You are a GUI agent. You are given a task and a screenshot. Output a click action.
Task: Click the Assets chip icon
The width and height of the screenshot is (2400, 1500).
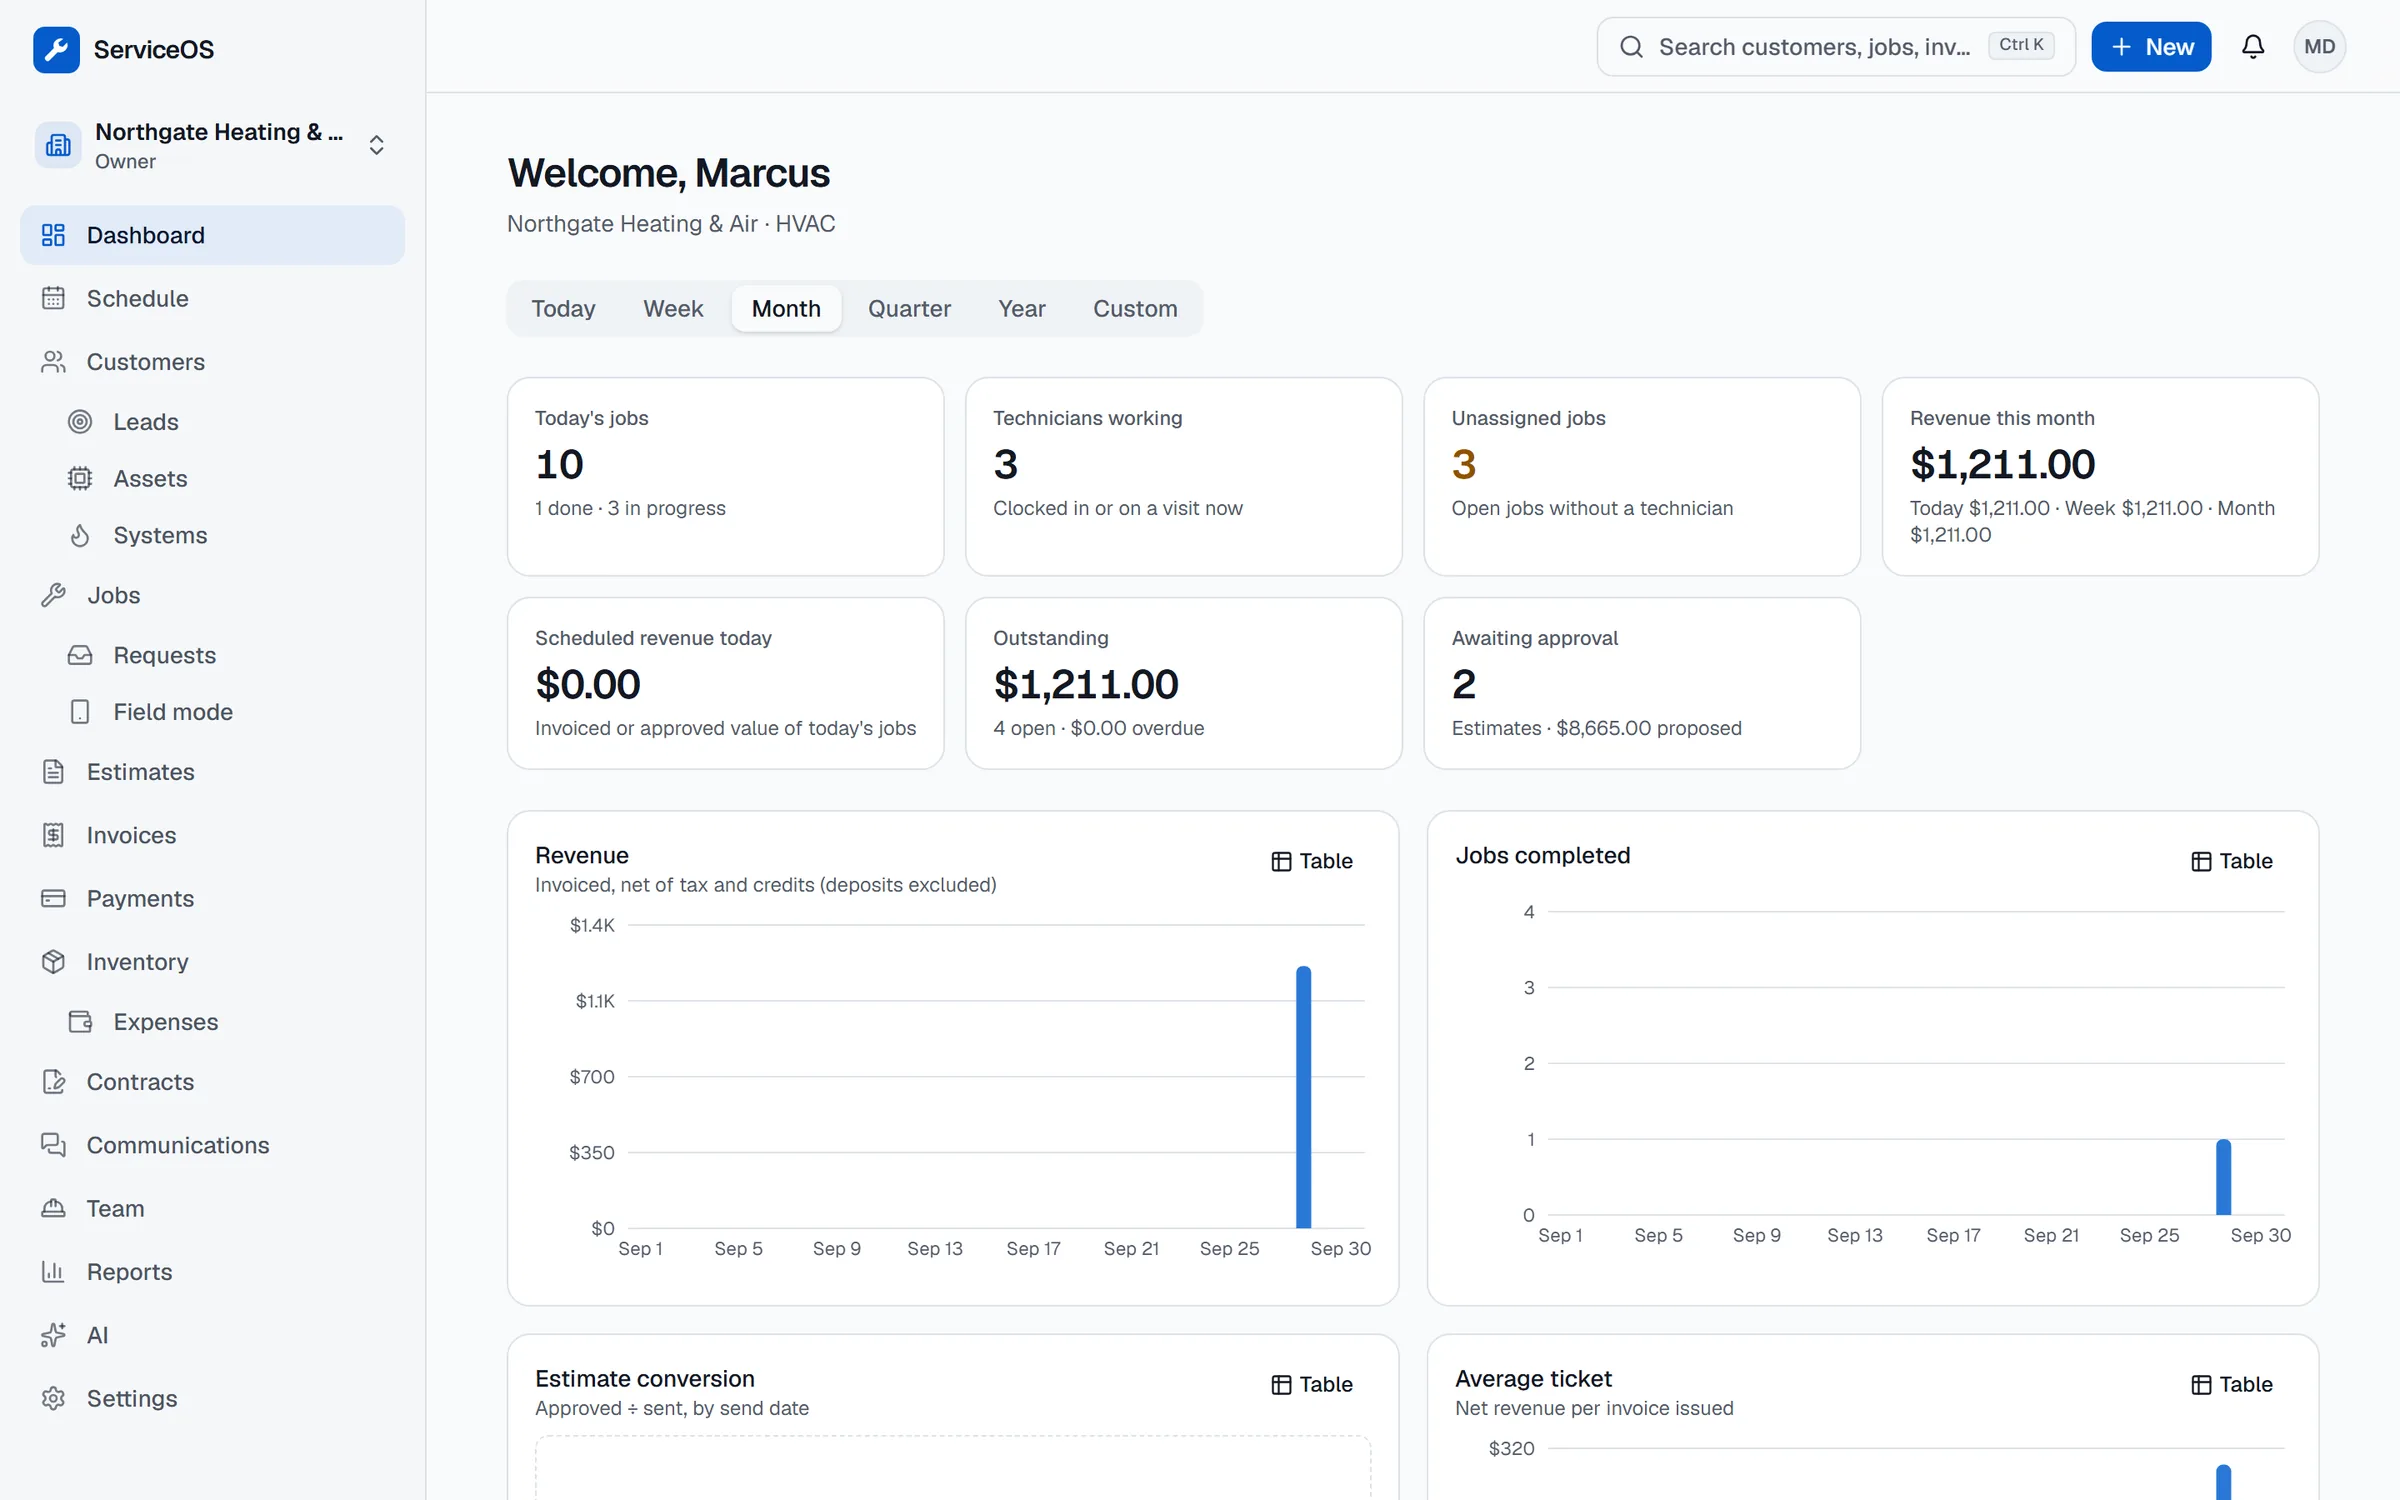(x=80, y=478)
